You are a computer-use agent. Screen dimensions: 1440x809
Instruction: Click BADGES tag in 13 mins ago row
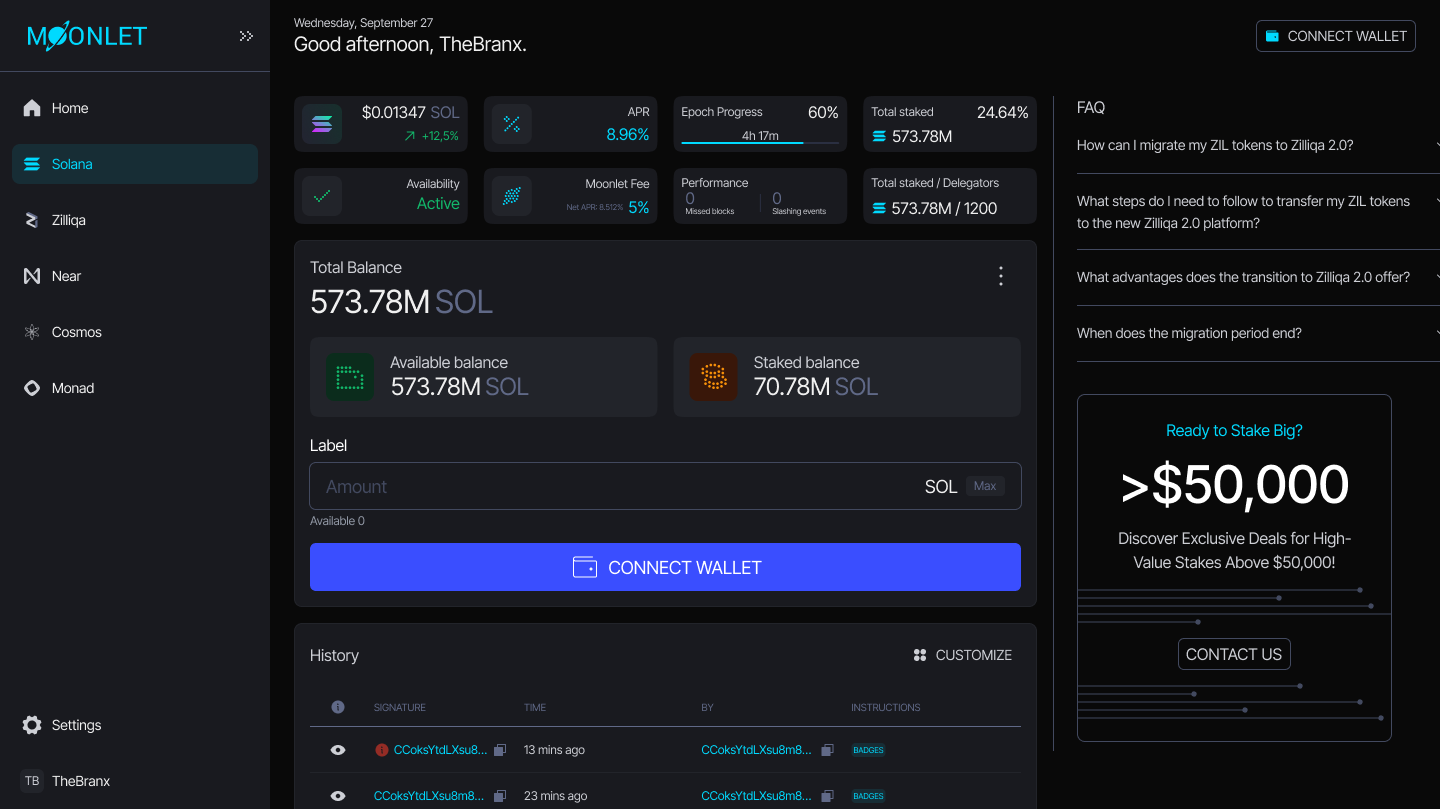point(868,750)
